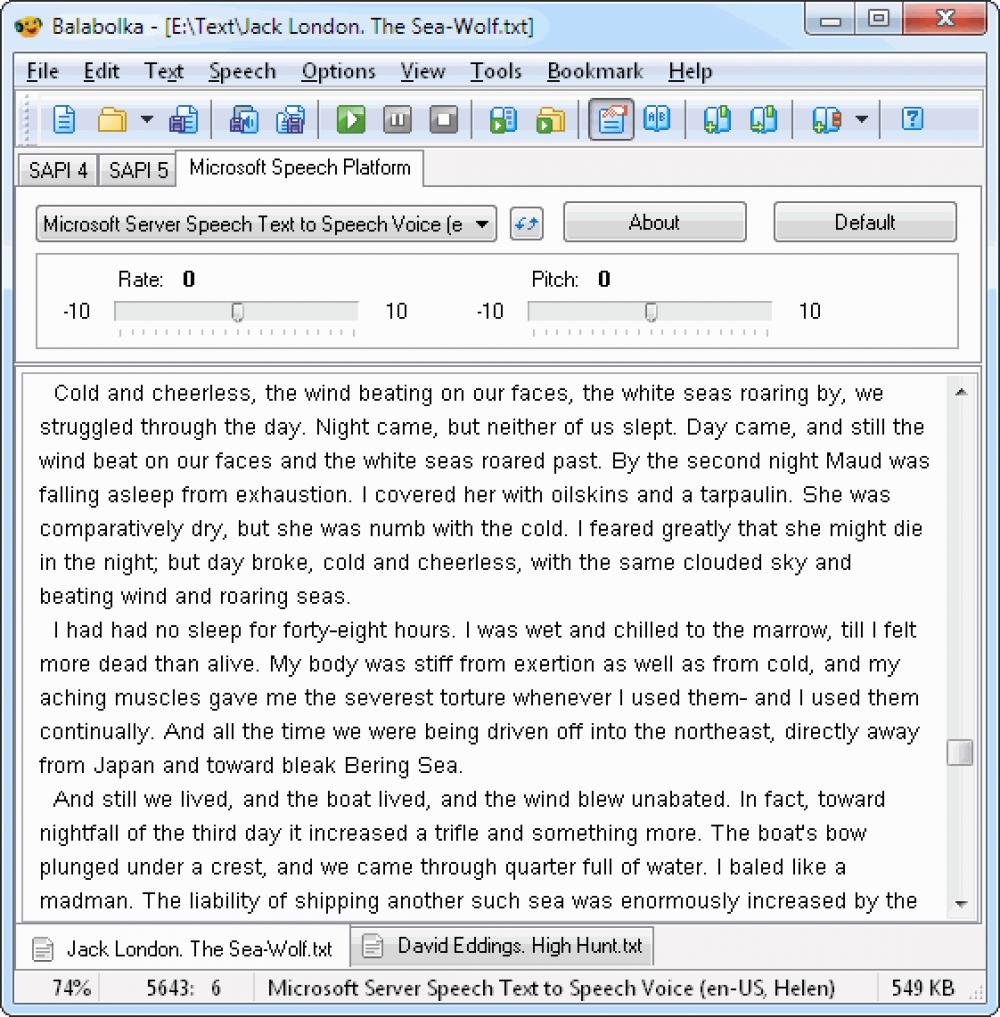Screen dimensions: 1000x1017
Task: Open the Speech menu
Action: click(x=242, y=71)
